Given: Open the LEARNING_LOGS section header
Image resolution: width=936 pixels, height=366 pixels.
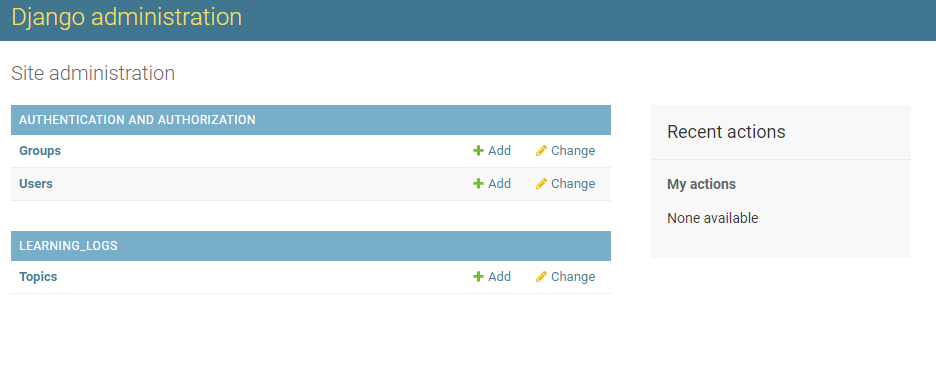Looking at the screenshot, I should click(68, 246).
